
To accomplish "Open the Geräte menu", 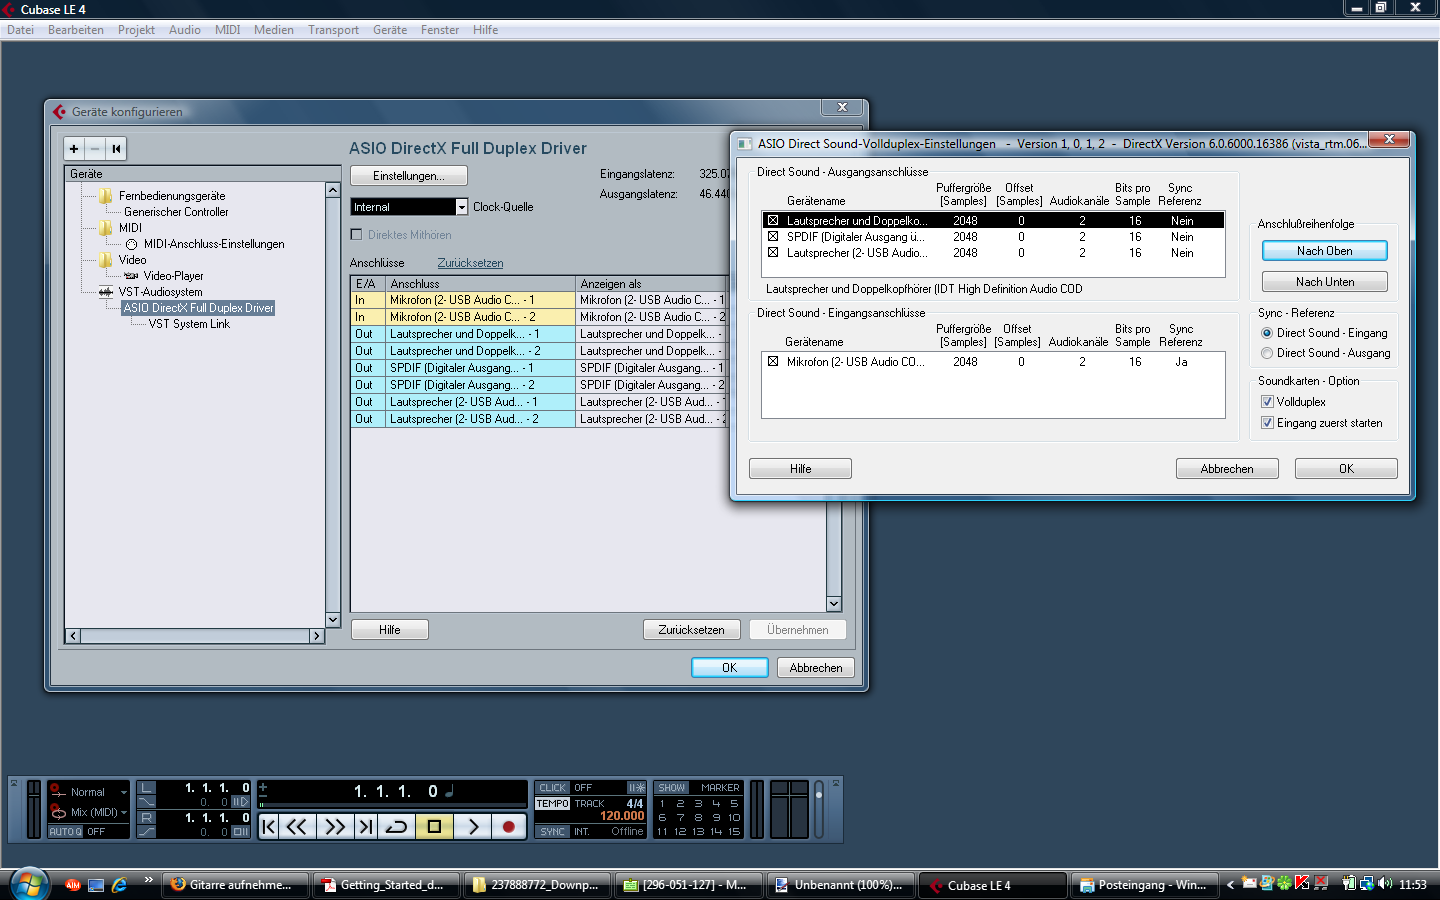I will pos(390,30).
